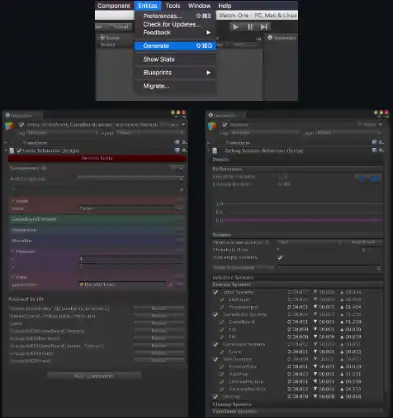Expand the left Transform component foldout
The height and width of the screenshot is (418, 393).
(7, 142)
